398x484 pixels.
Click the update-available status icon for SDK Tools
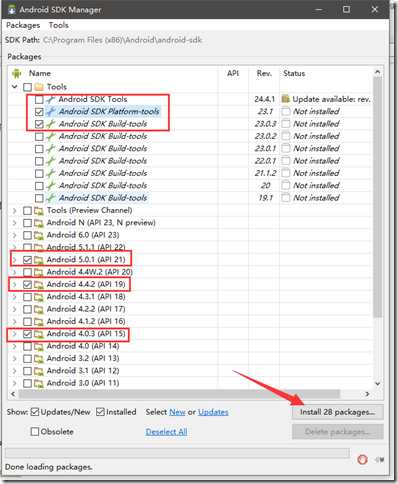click(x=286, y=99)
